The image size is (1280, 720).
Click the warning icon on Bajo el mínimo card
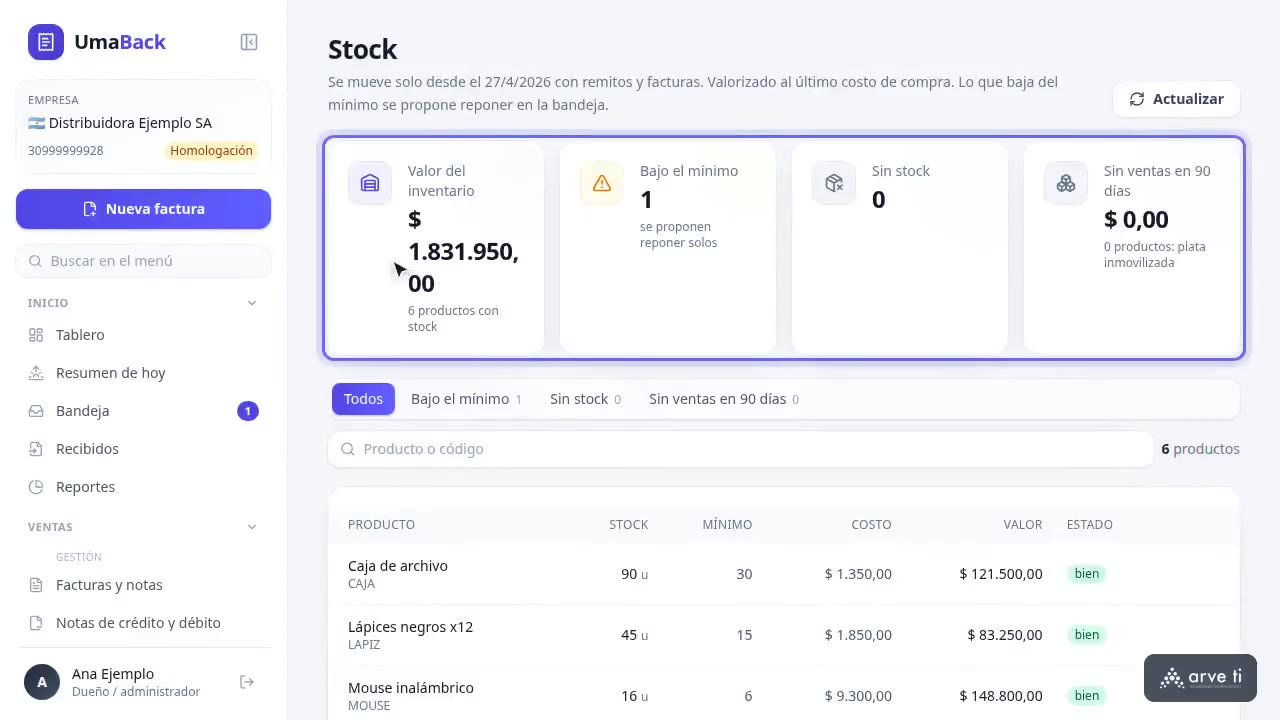(x=602, y=183)
